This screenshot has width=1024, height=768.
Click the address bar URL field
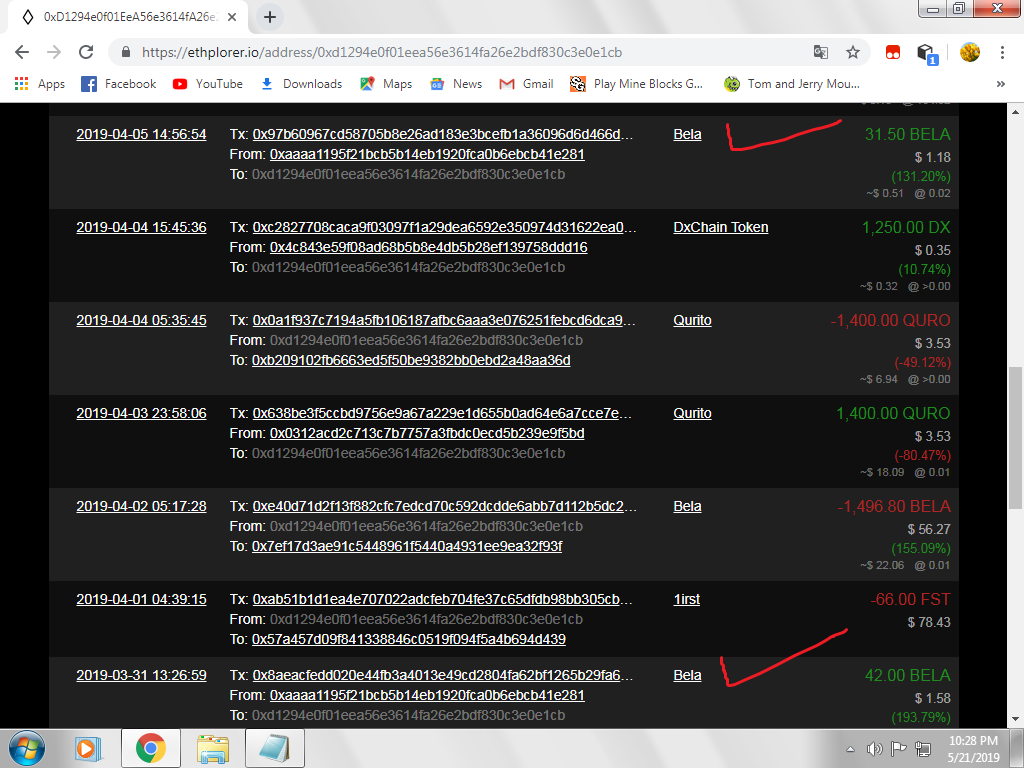pyautogui.click(x=450, y=52)
